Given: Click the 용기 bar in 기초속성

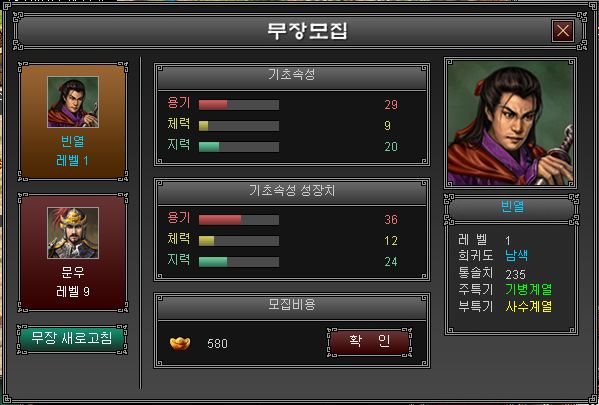Looking at the screenshot, I should 239,105.
